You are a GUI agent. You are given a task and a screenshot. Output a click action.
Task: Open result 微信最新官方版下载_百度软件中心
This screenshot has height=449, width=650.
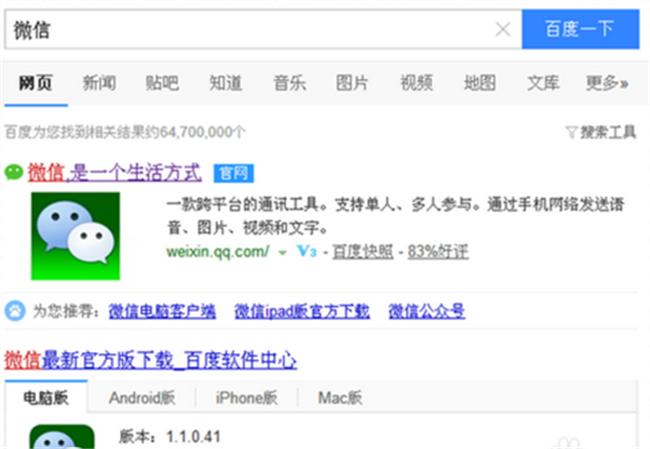[150, 360]
